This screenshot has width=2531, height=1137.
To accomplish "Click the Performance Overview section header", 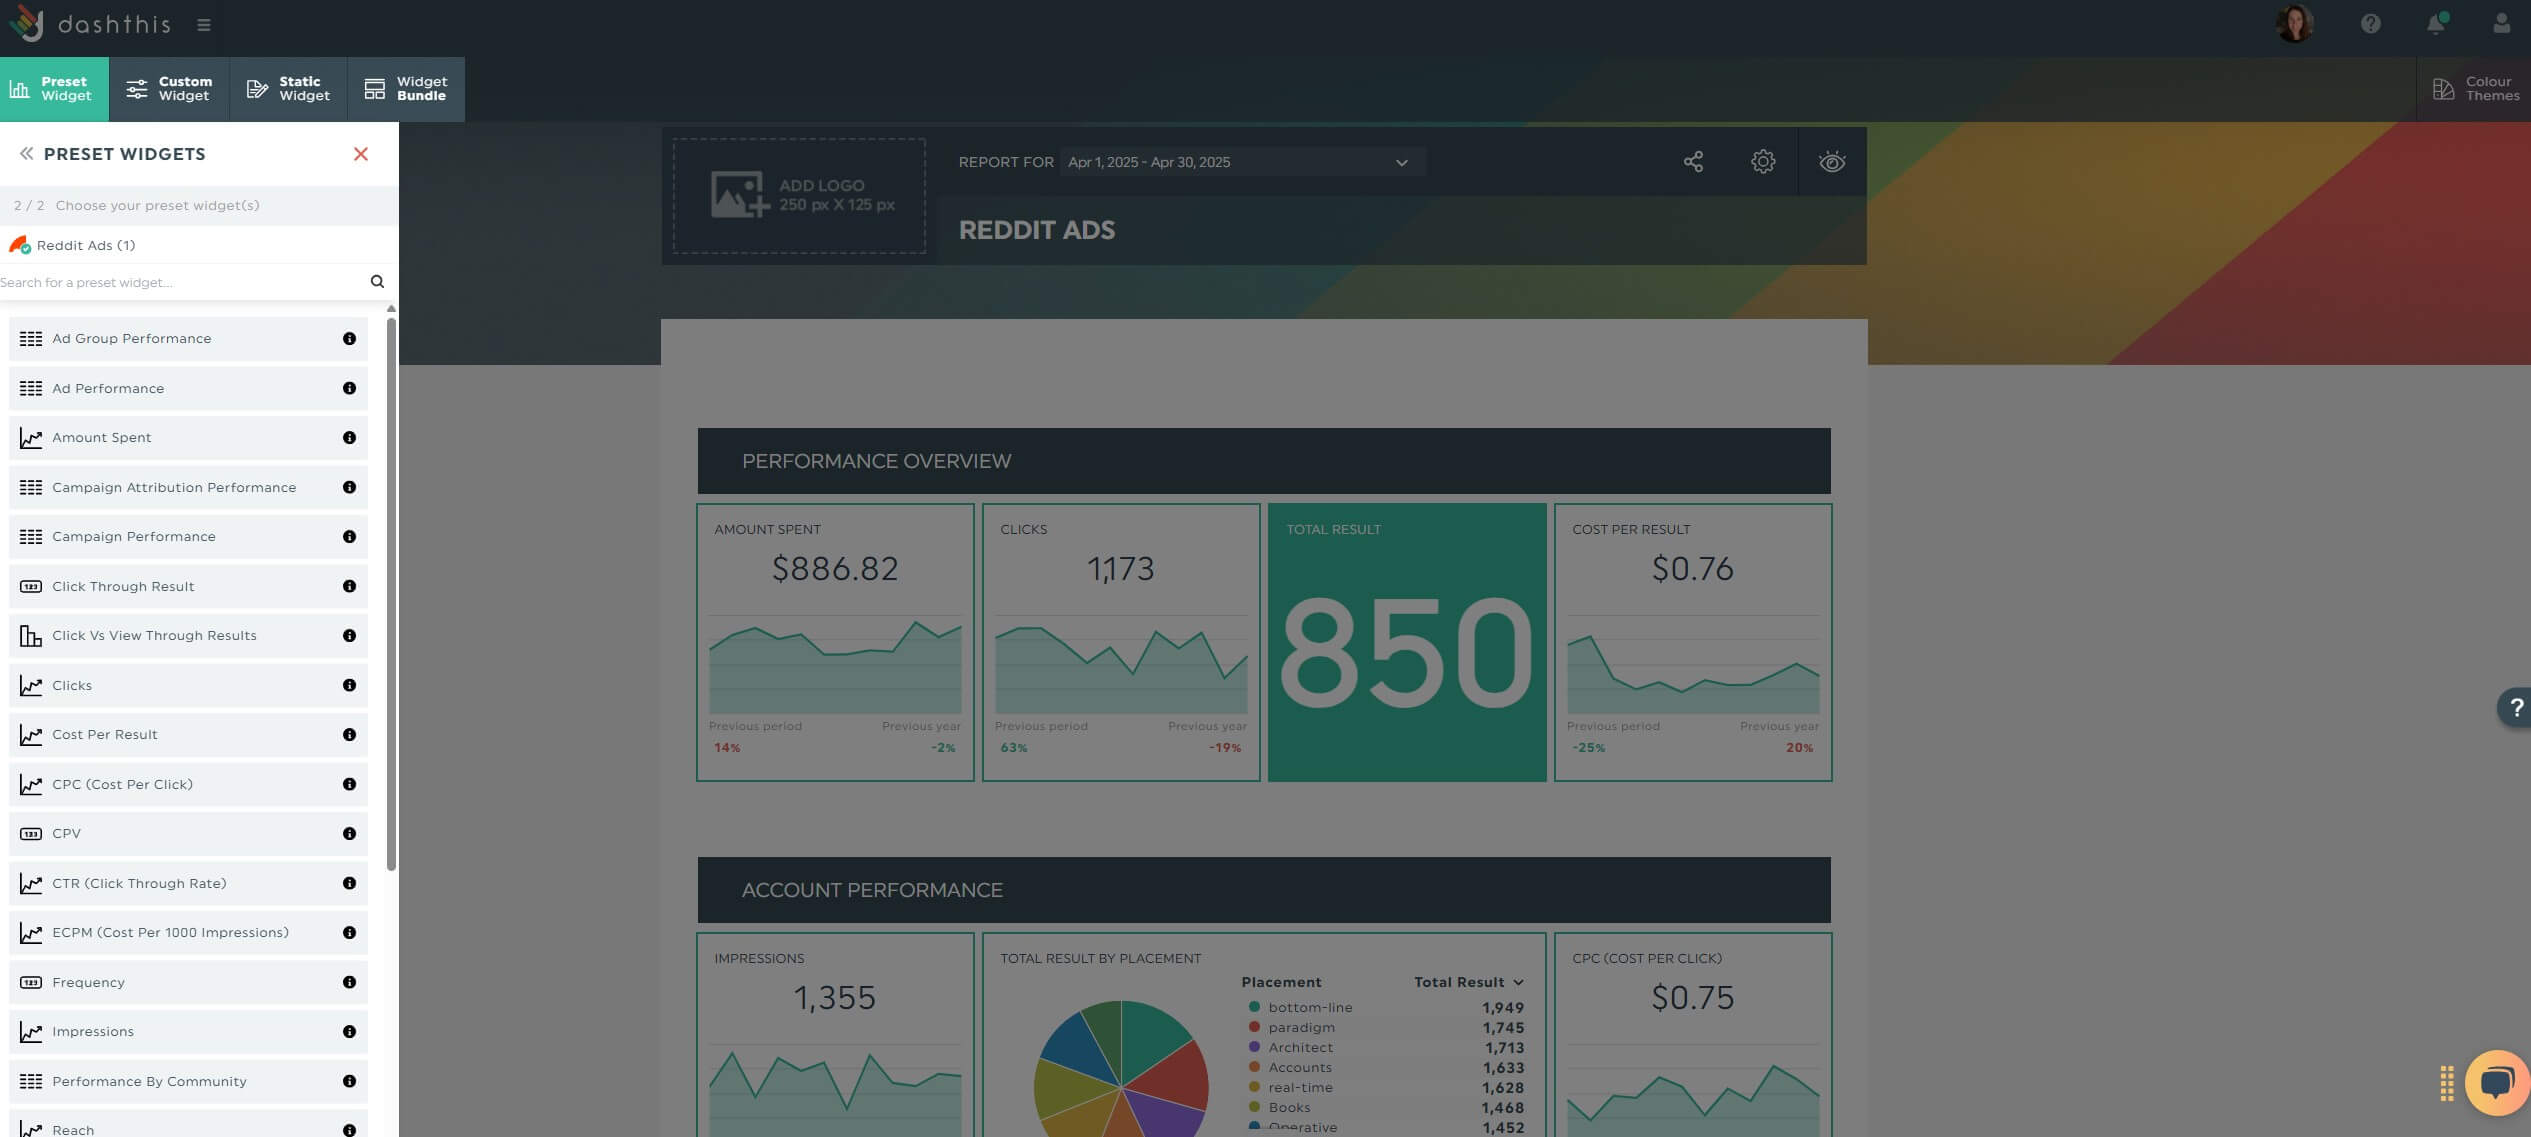I will [1264, 461].
